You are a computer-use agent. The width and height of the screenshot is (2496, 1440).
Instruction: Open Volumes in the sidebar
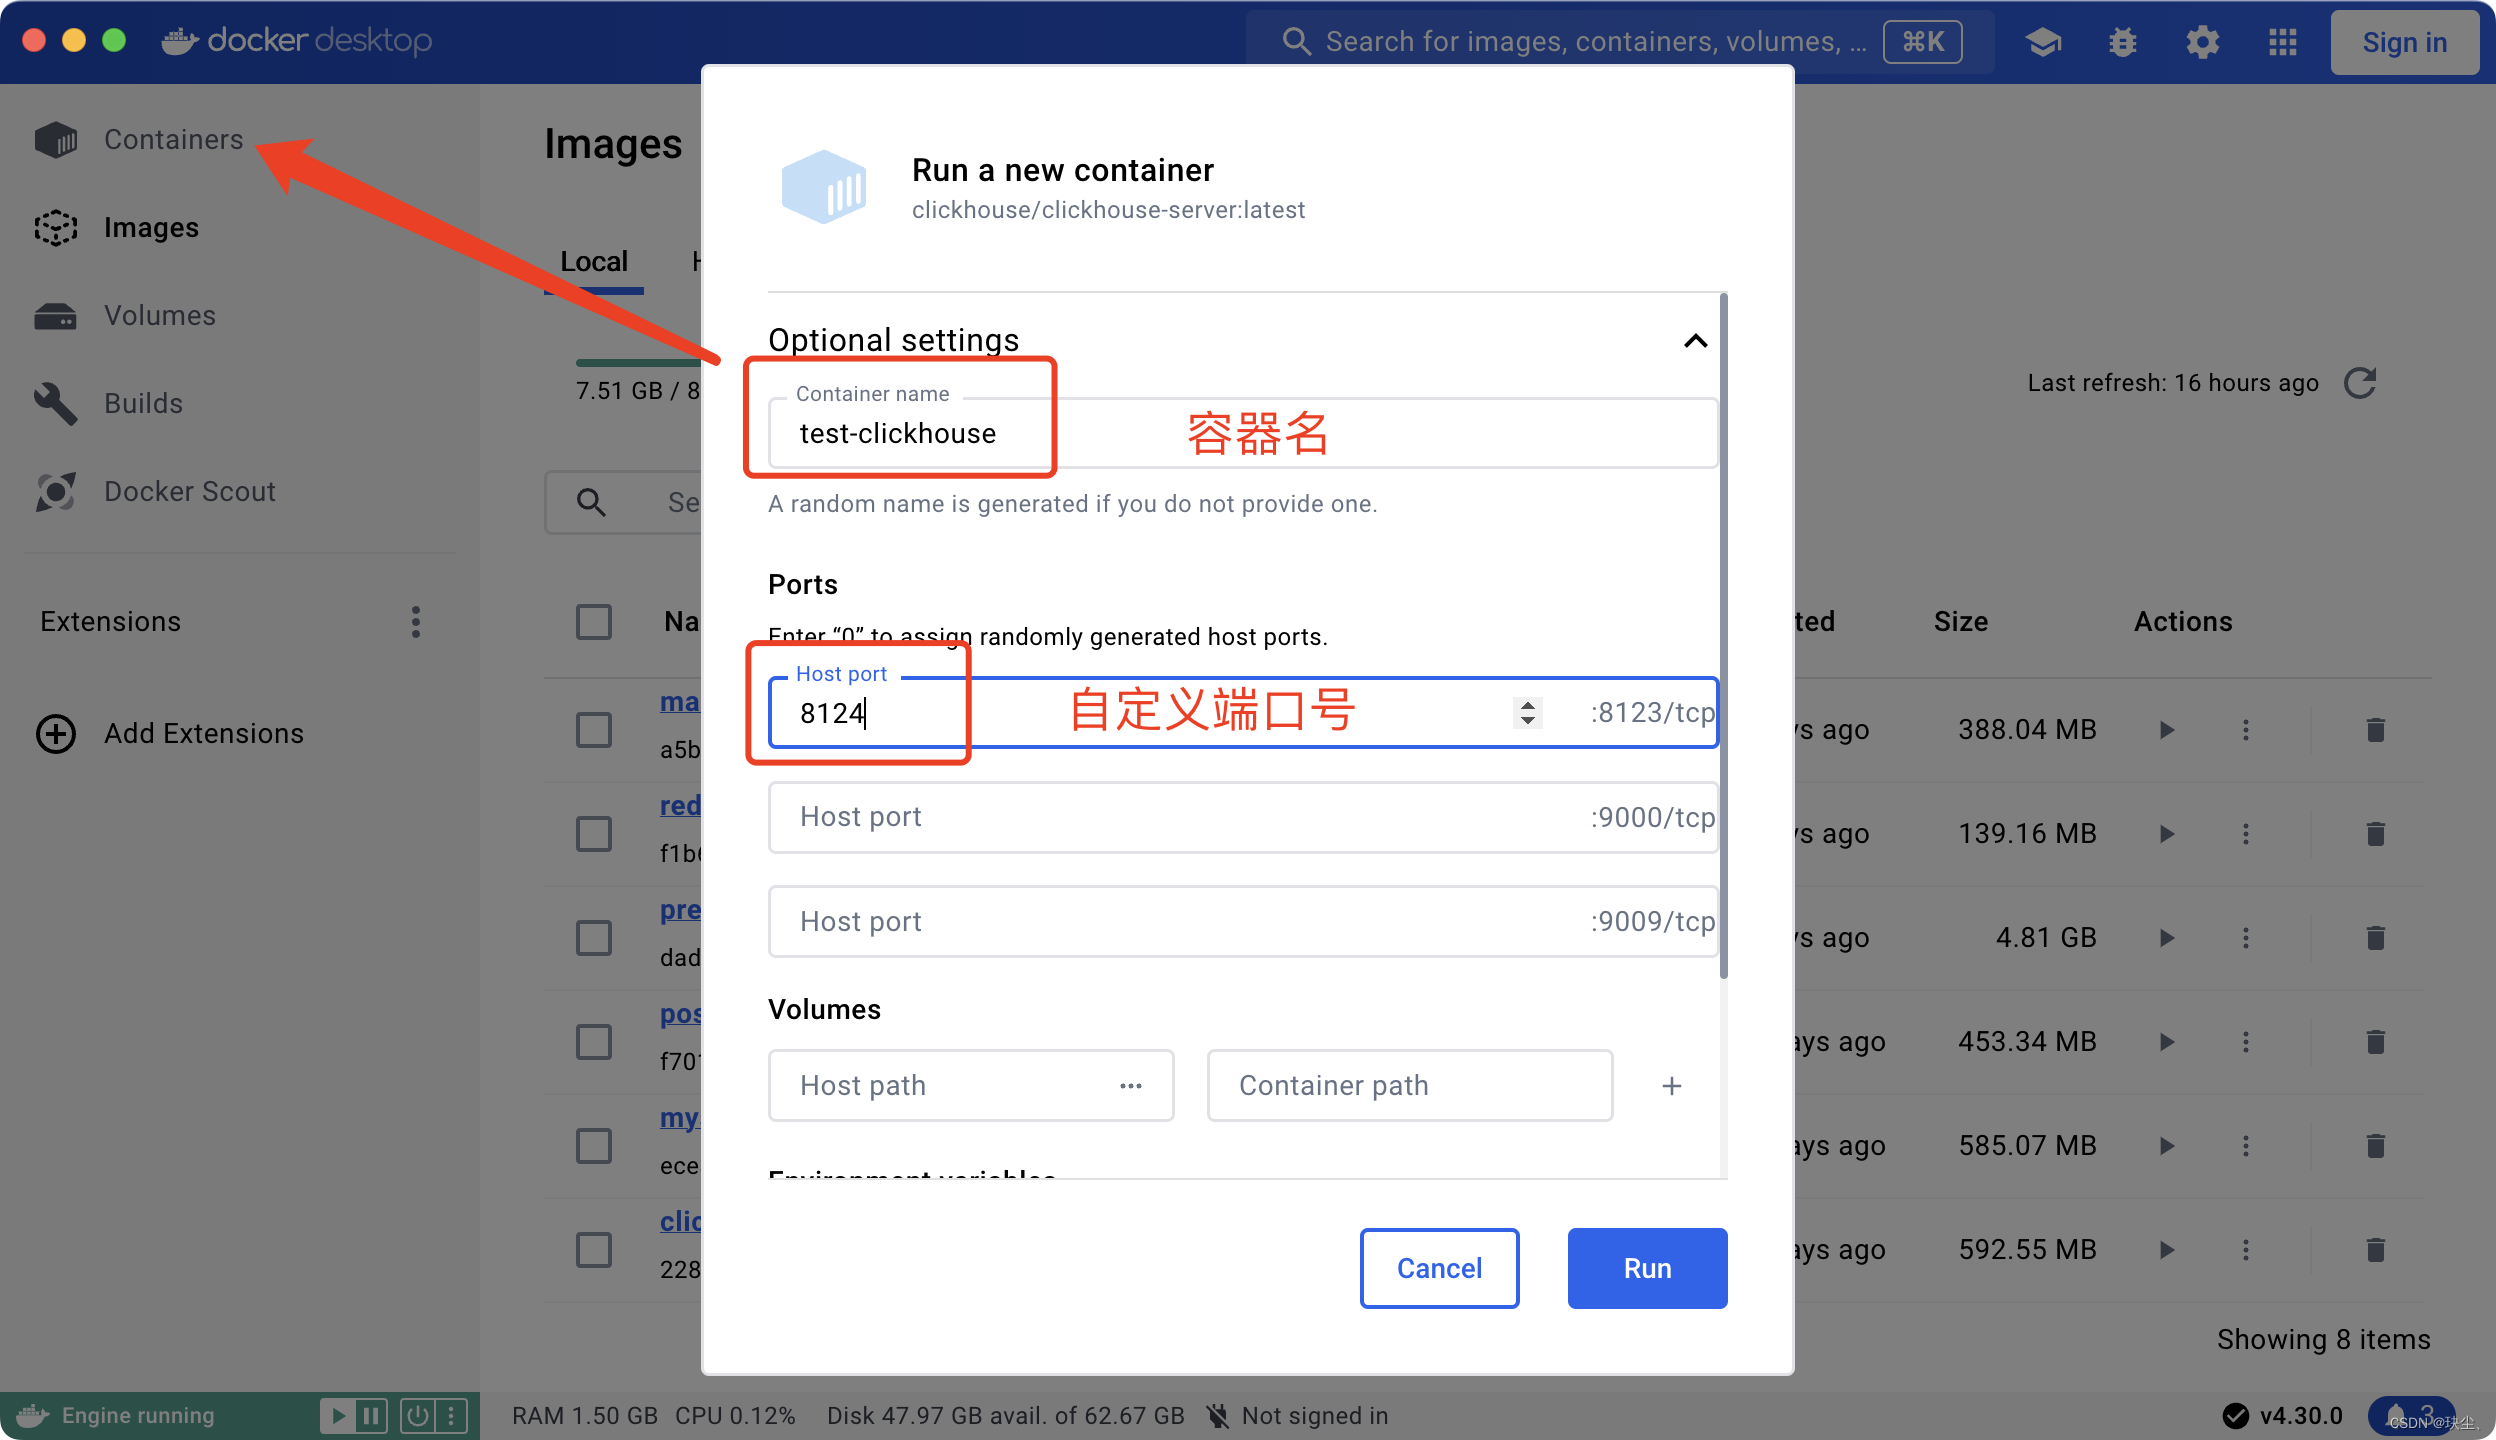tap(124, 316)
